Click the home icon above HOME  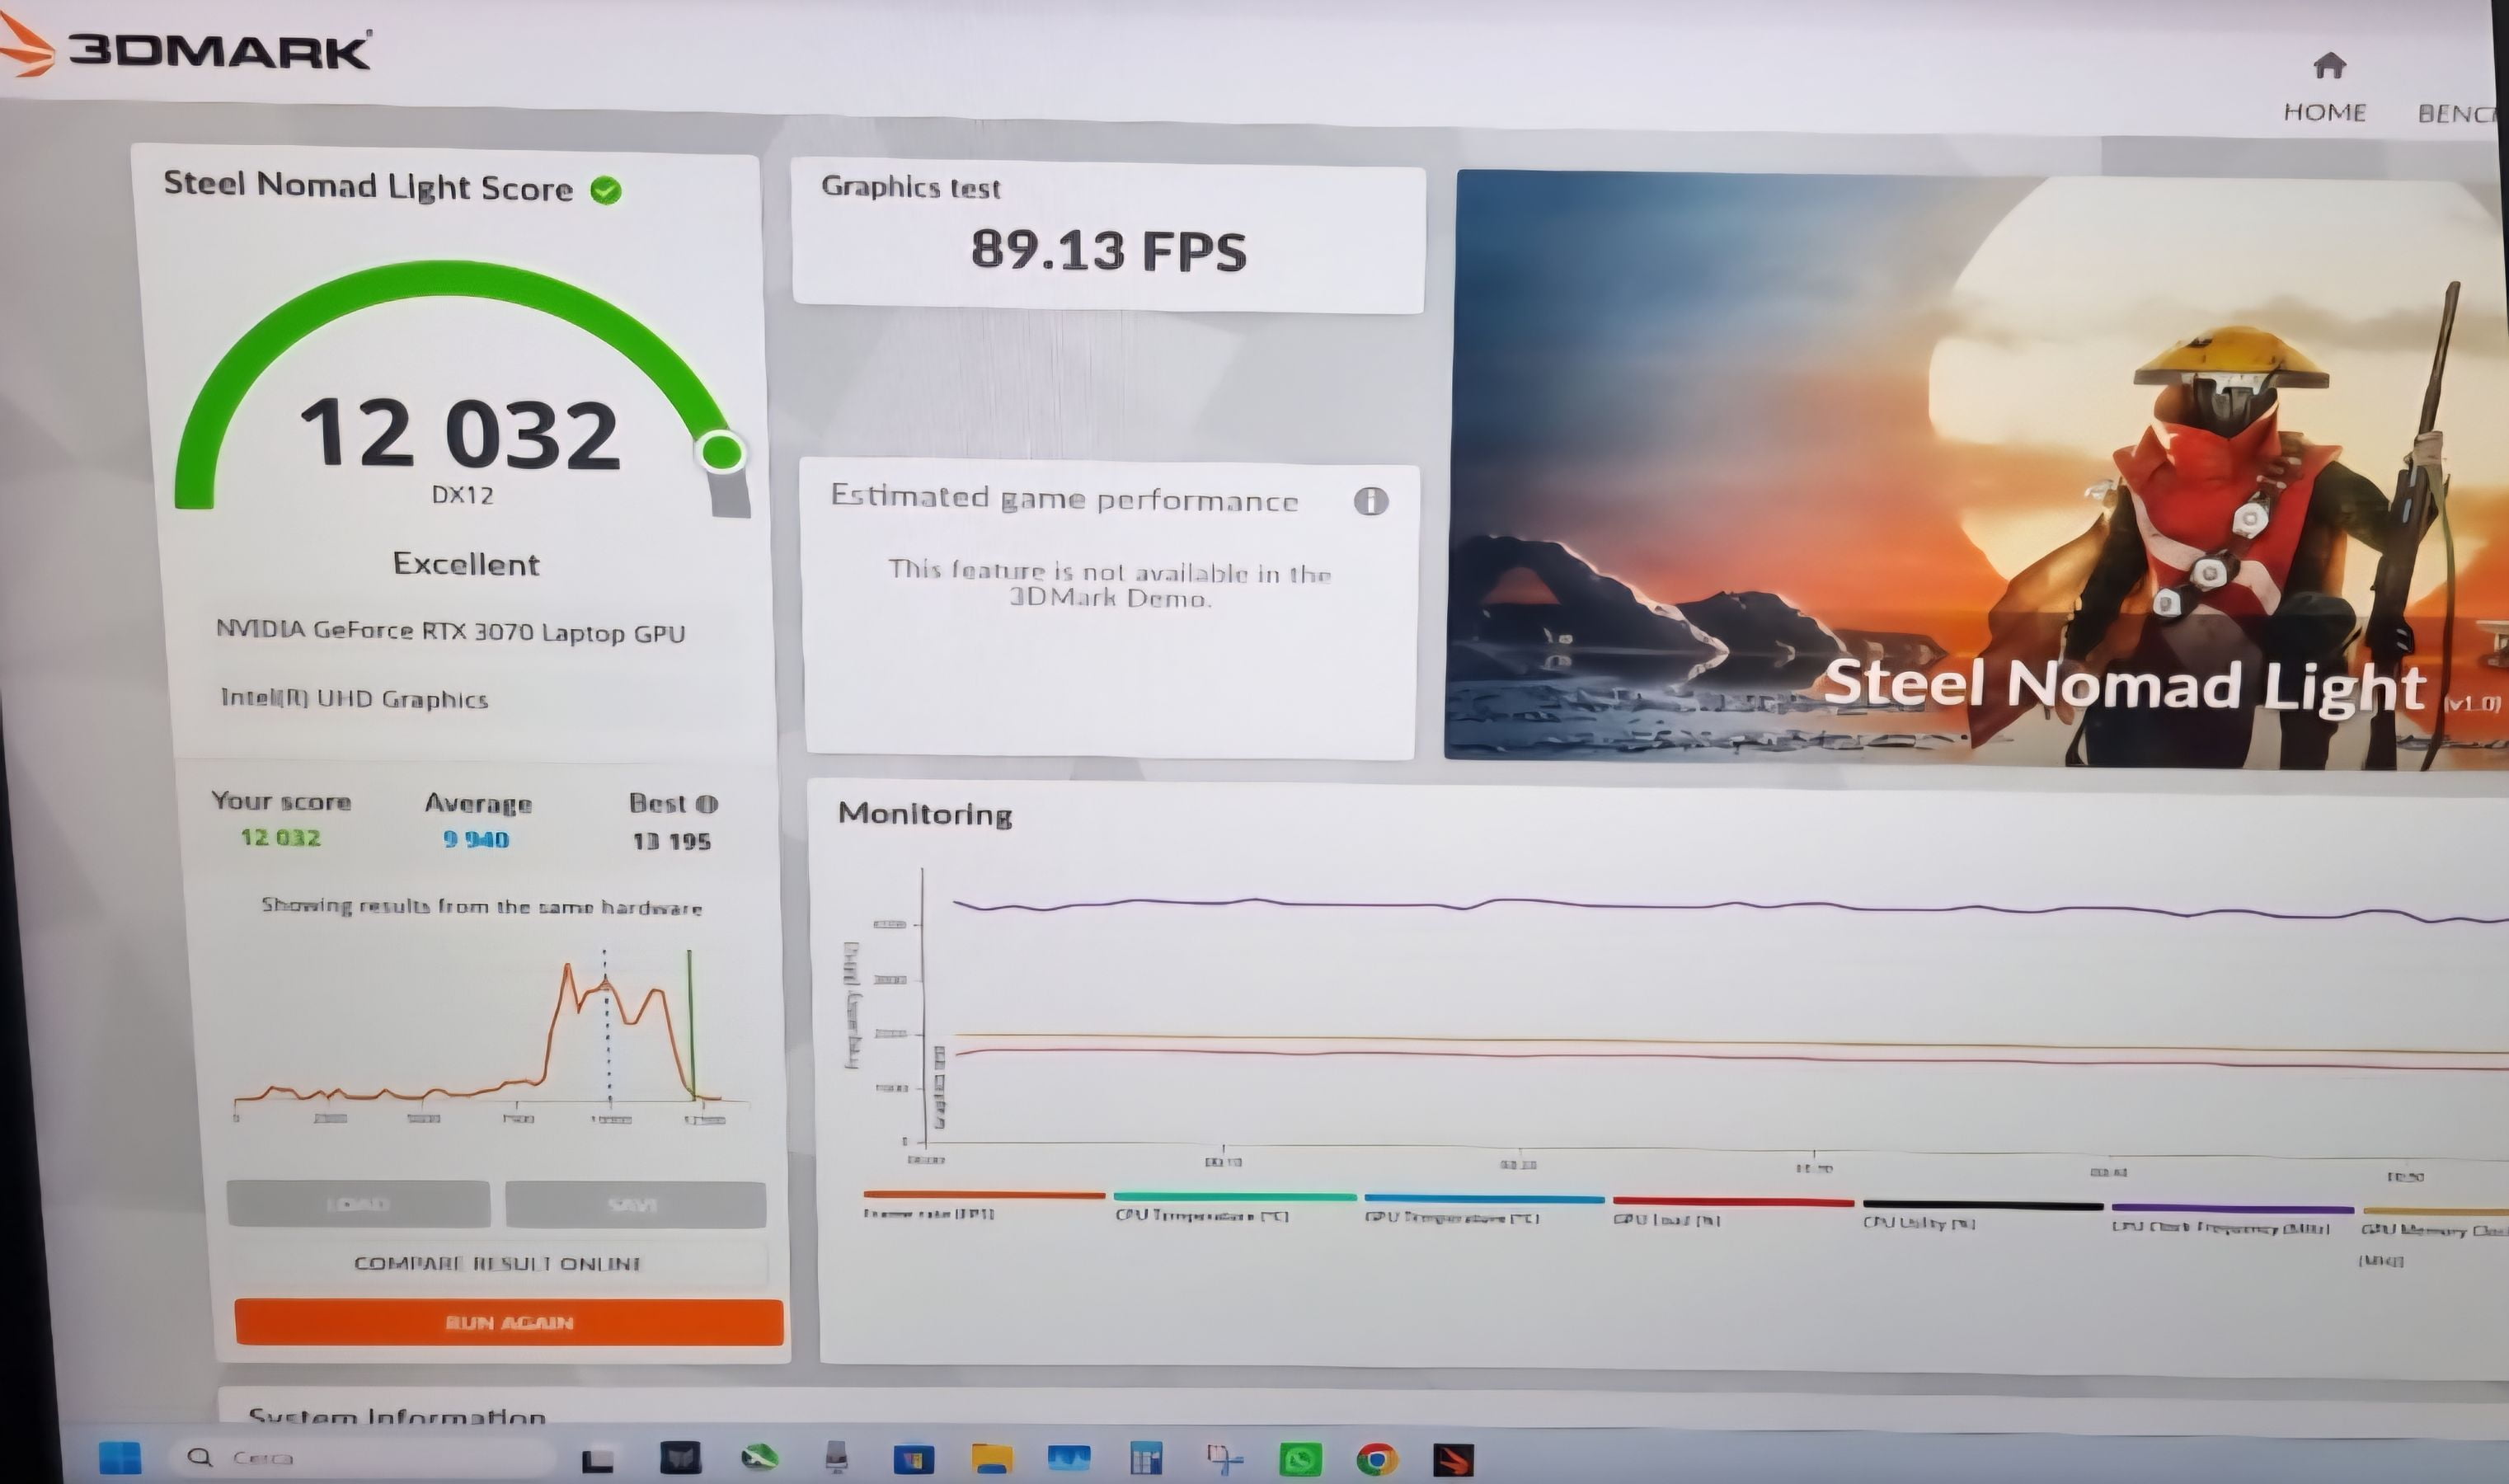(2329, 66)
